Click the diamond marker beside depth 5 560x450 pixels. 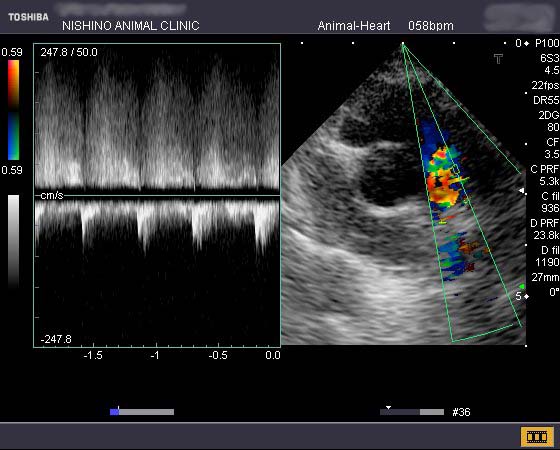tap(526, 296)
